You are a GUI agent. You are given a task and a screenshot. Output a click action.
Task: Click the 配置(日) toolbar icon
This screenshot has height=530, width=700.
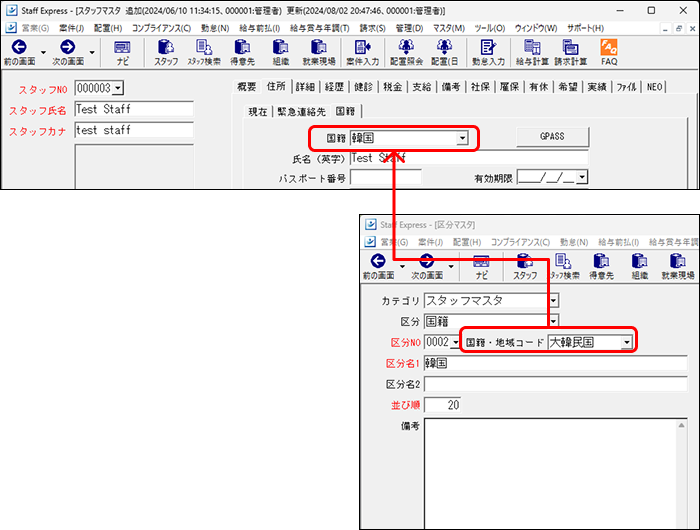tap(446, 51)
